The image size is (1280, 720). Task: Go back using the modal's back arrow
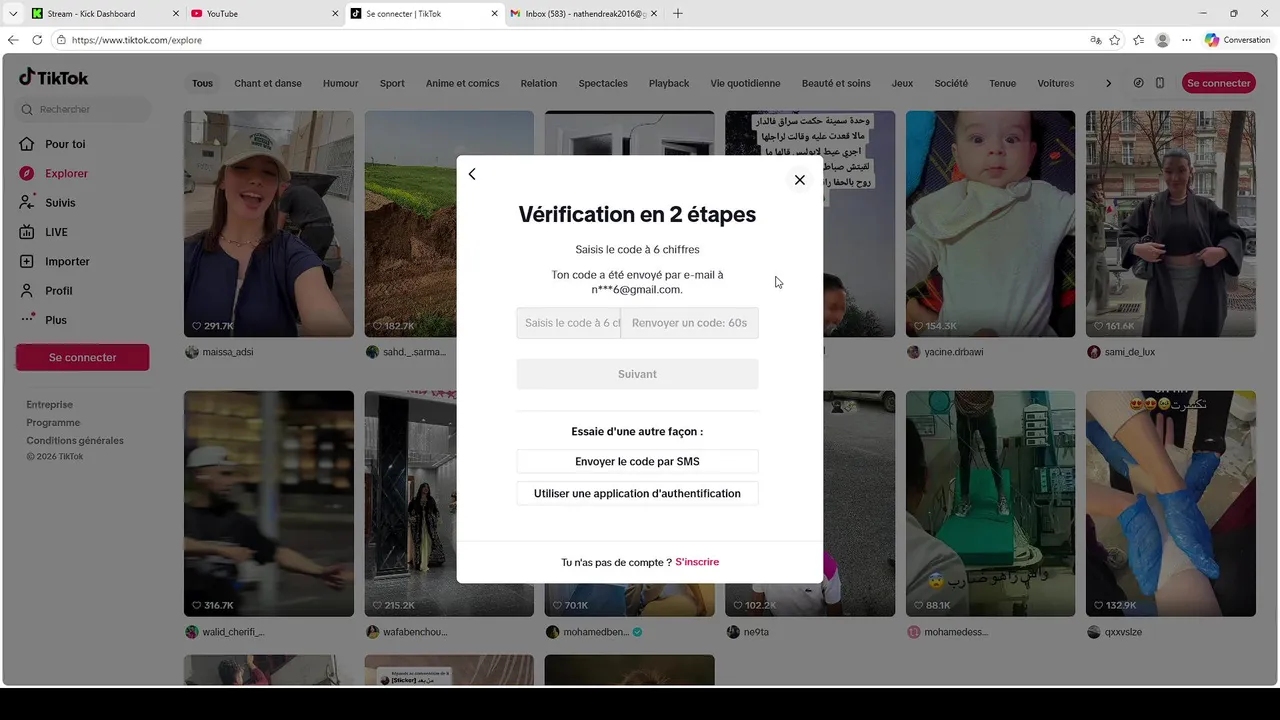click(x=472, y=174)
